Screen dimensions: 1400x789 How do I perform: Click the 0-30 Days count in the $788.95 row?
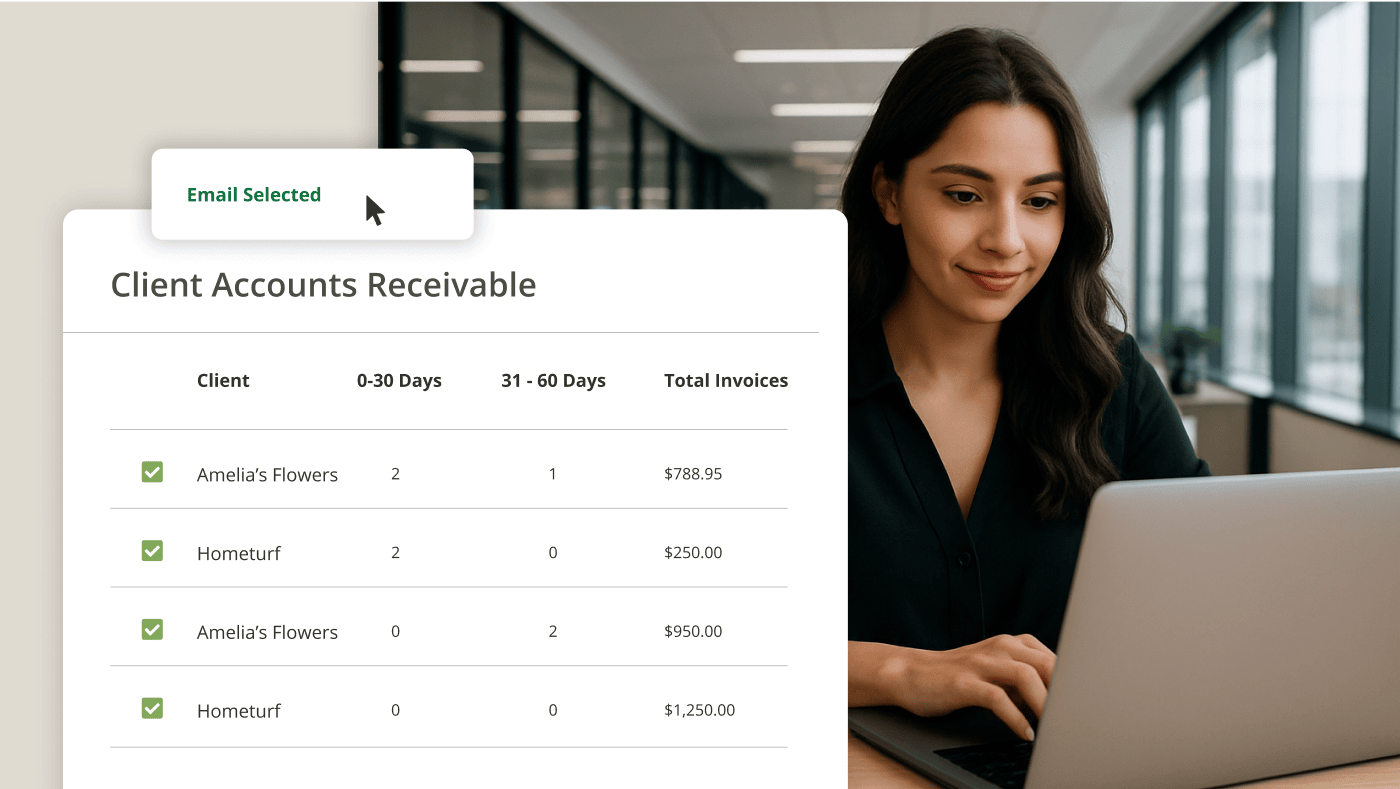click(x=396, y=474)
